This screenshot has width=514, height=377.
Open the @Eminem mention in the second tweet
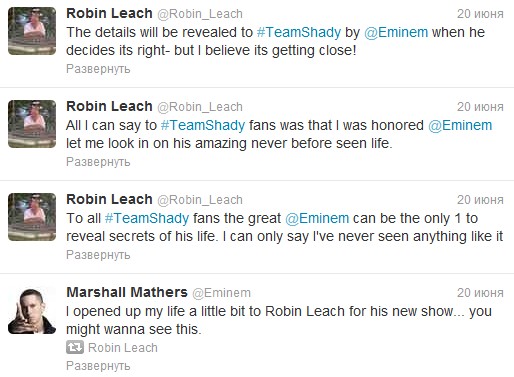click(460, 125)
